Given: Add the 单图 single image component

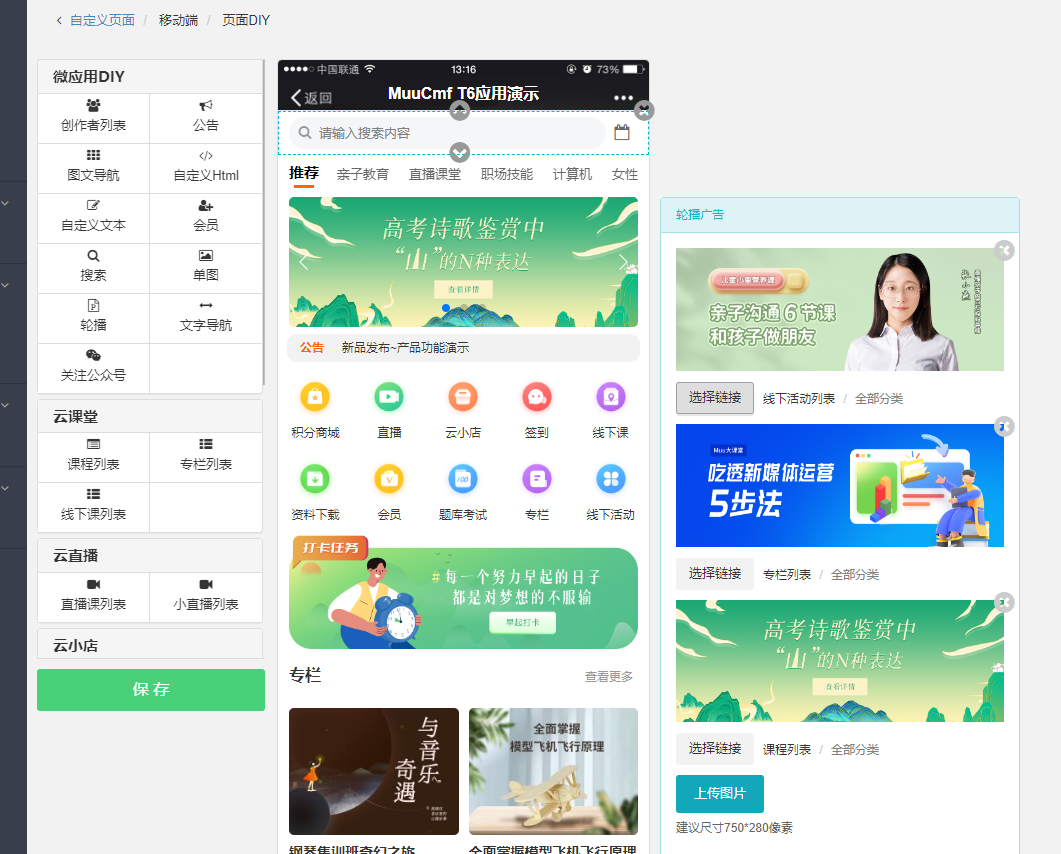Looking at the screenshot, I should coord(206,269).
